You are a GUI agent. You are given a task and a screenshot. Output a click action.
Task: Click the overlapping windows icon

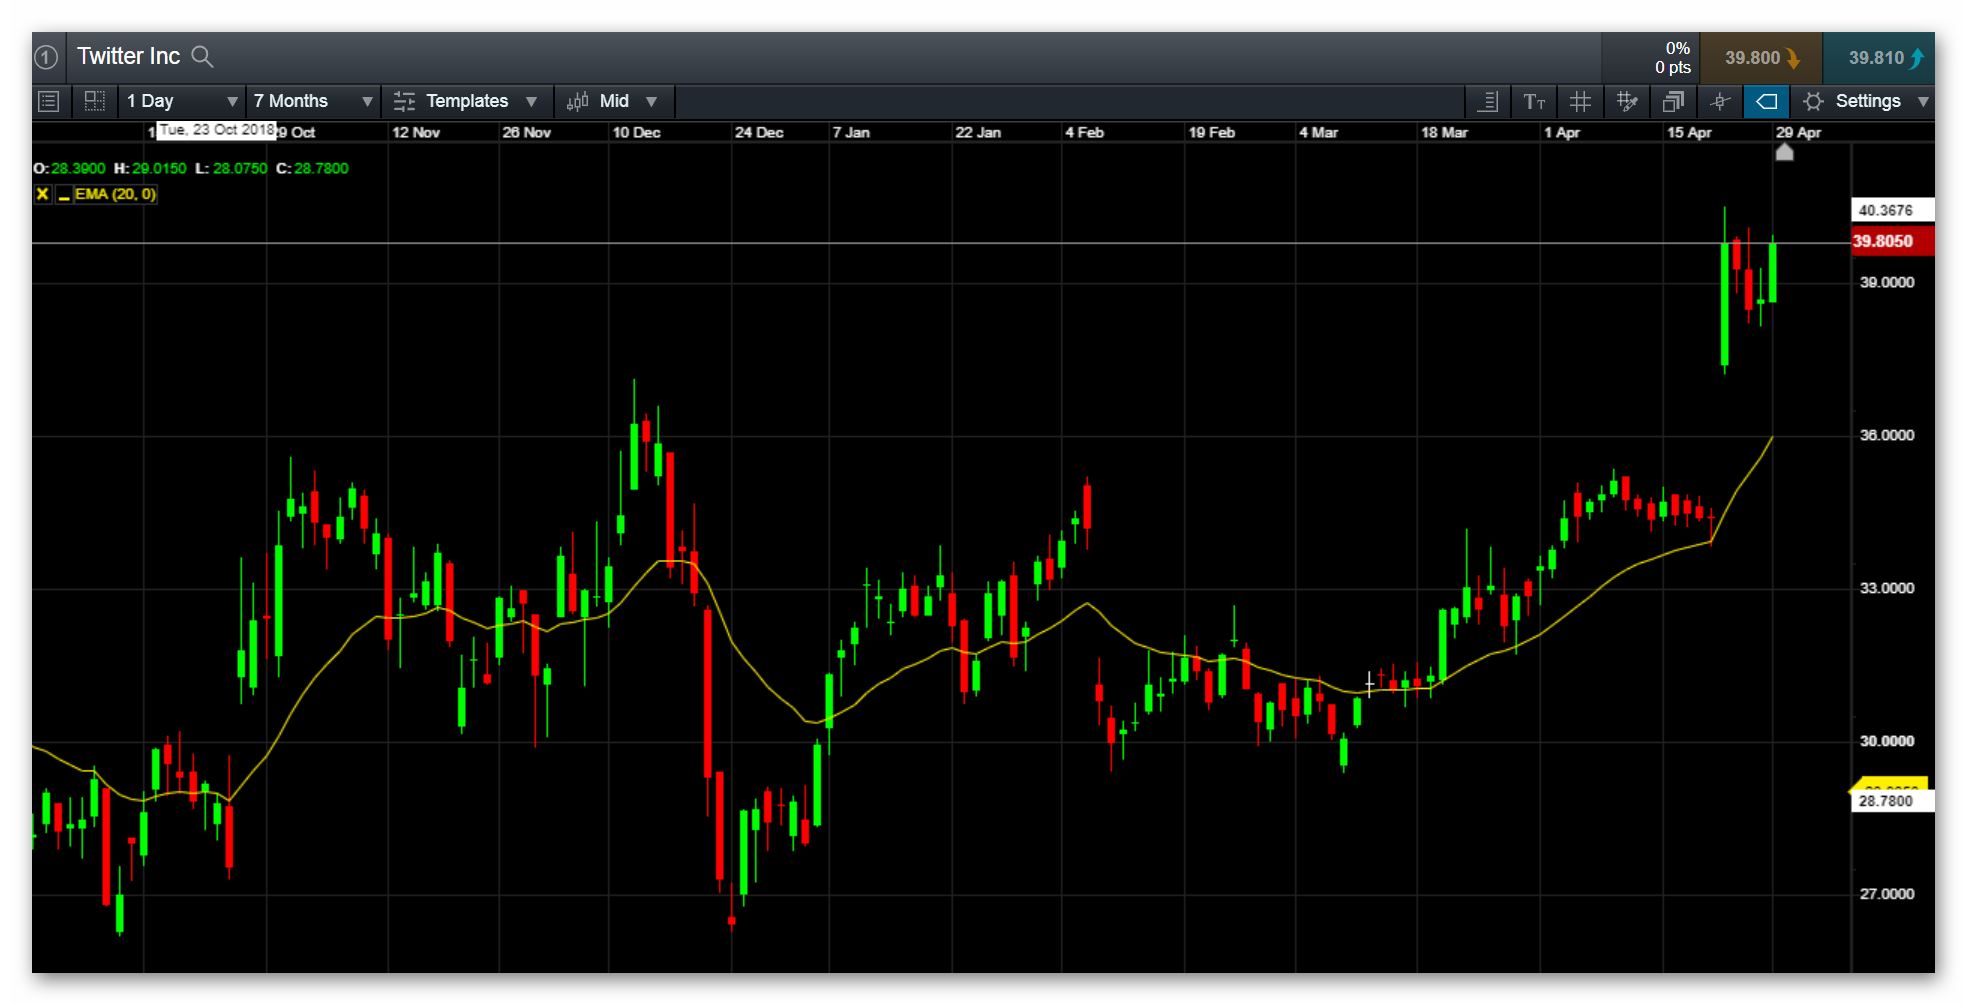[1673, 101]
